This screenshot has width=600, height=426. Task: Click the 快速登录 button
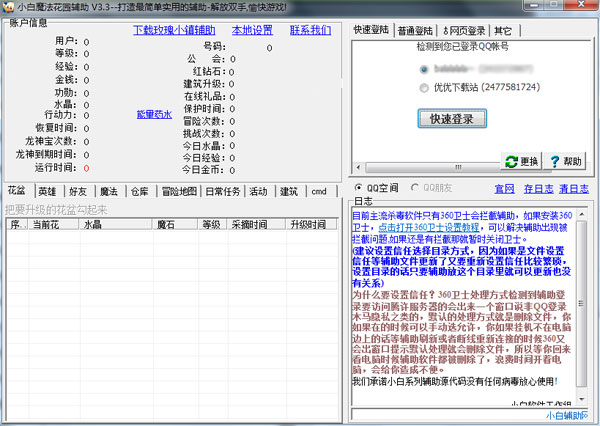(x=452, y=119)
